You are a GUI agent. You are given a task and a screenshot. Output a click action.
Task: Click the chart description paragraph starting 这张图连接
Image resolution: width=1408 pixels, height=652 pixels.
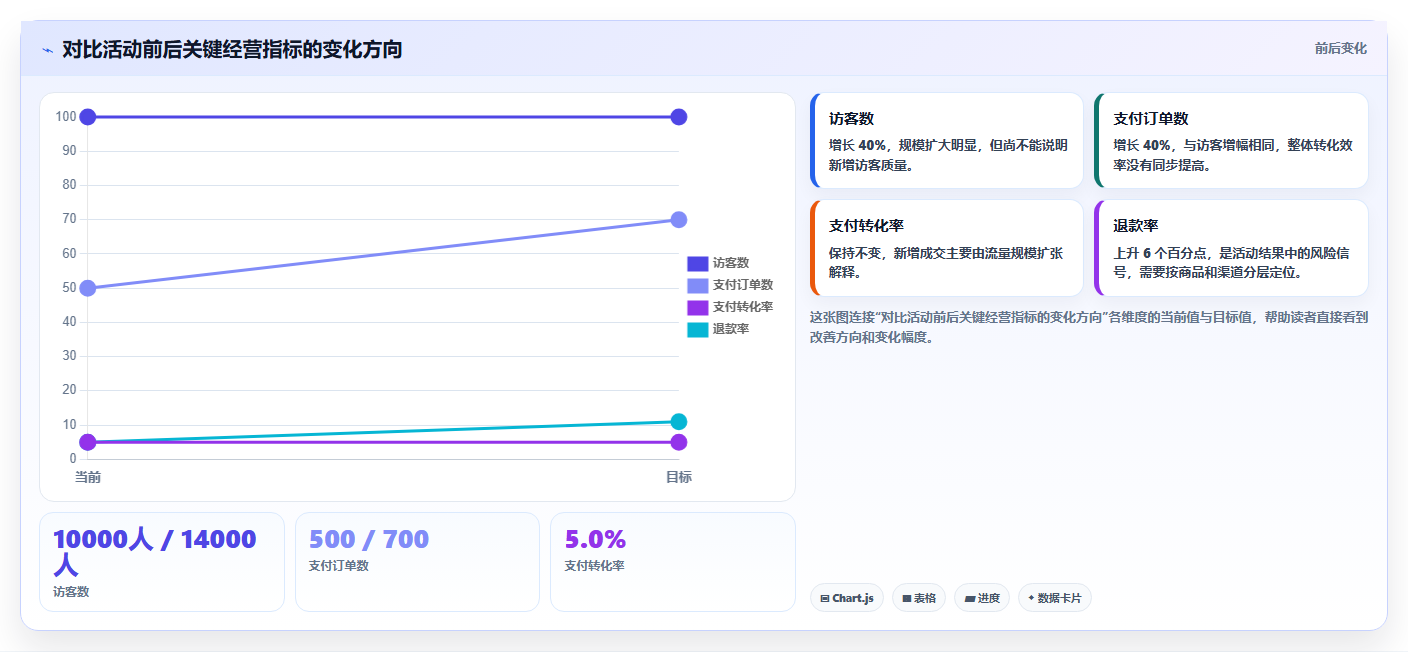click(x=1089, y=327)
